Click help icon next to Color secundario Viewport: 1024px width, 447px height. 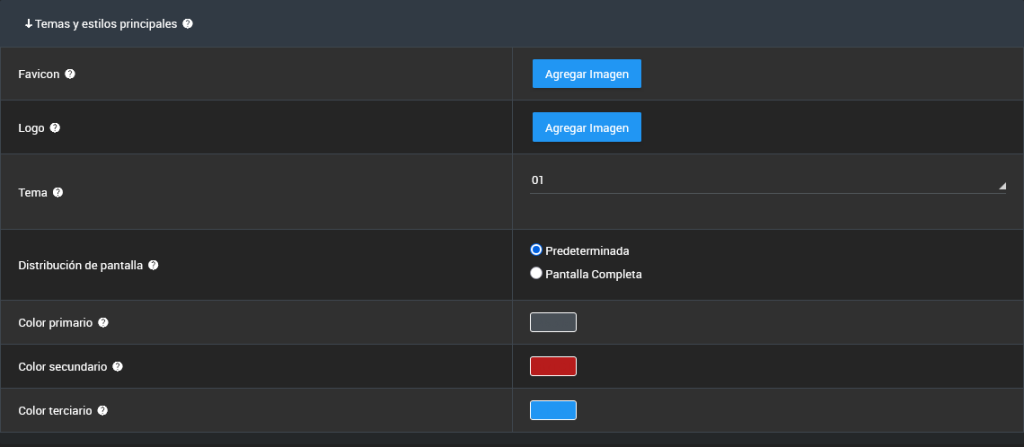[x=118, y=367]
